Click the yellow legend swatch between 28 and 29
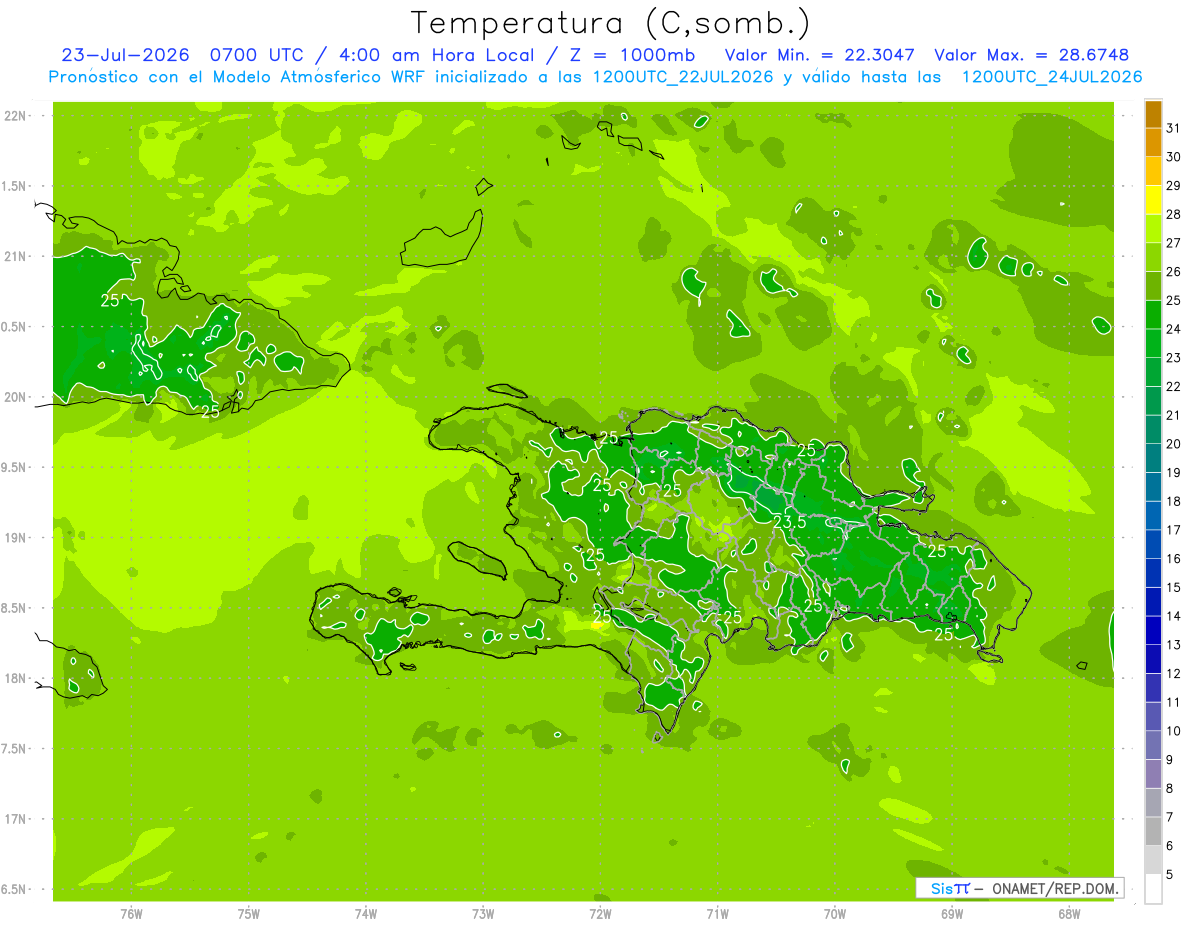The height and width of the screenshot is (927, 1200). coord(1153,200)
